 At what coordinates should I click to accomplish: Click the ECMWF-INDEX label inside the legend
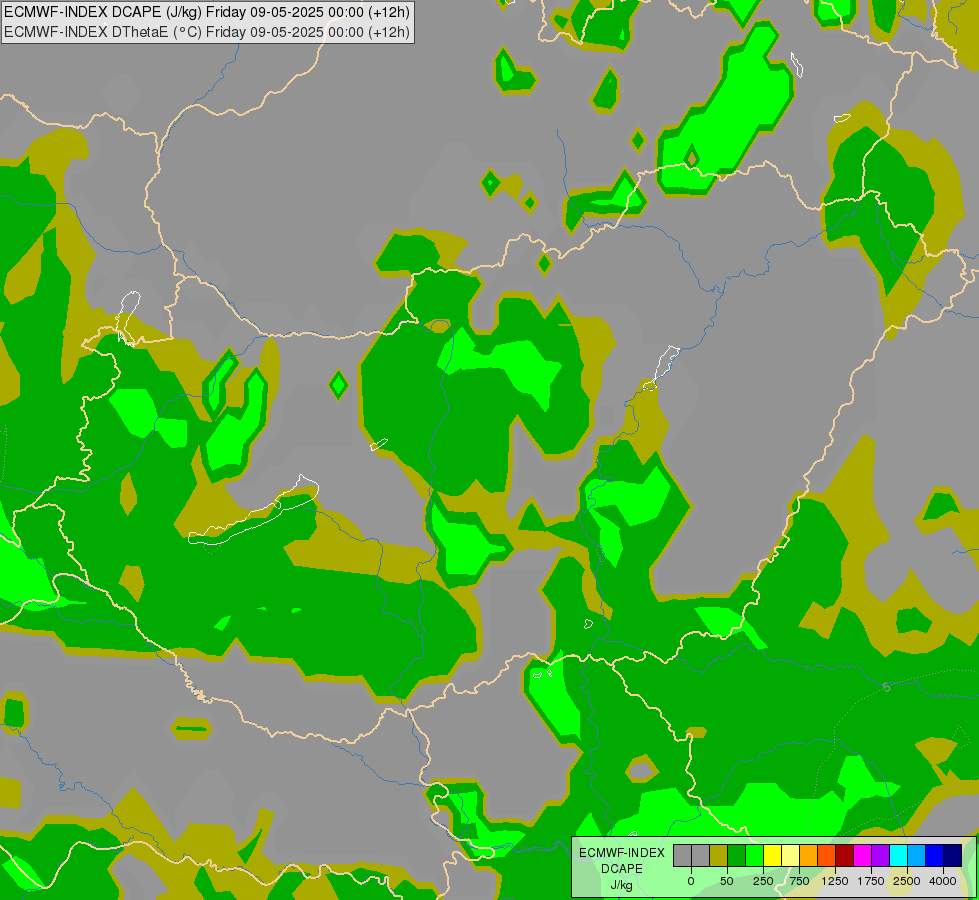(x=622, y=853)
